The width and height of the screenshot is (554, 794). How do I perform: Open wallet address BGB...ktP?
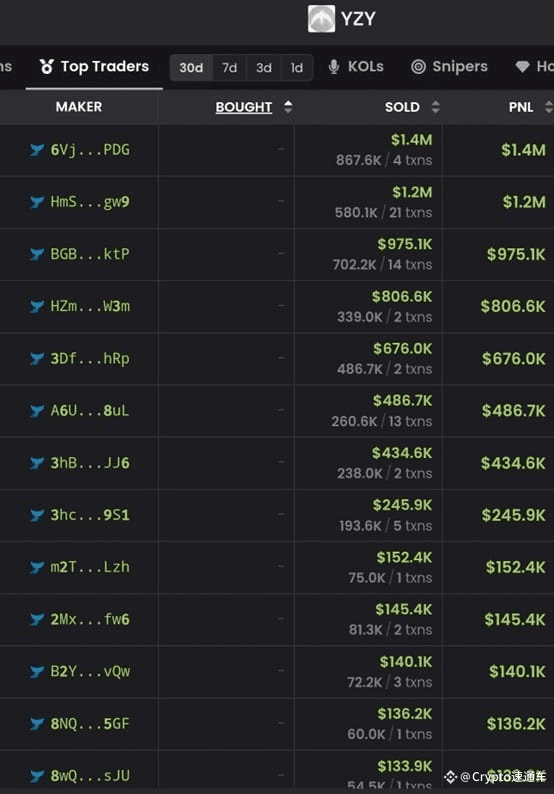(90, 254)
